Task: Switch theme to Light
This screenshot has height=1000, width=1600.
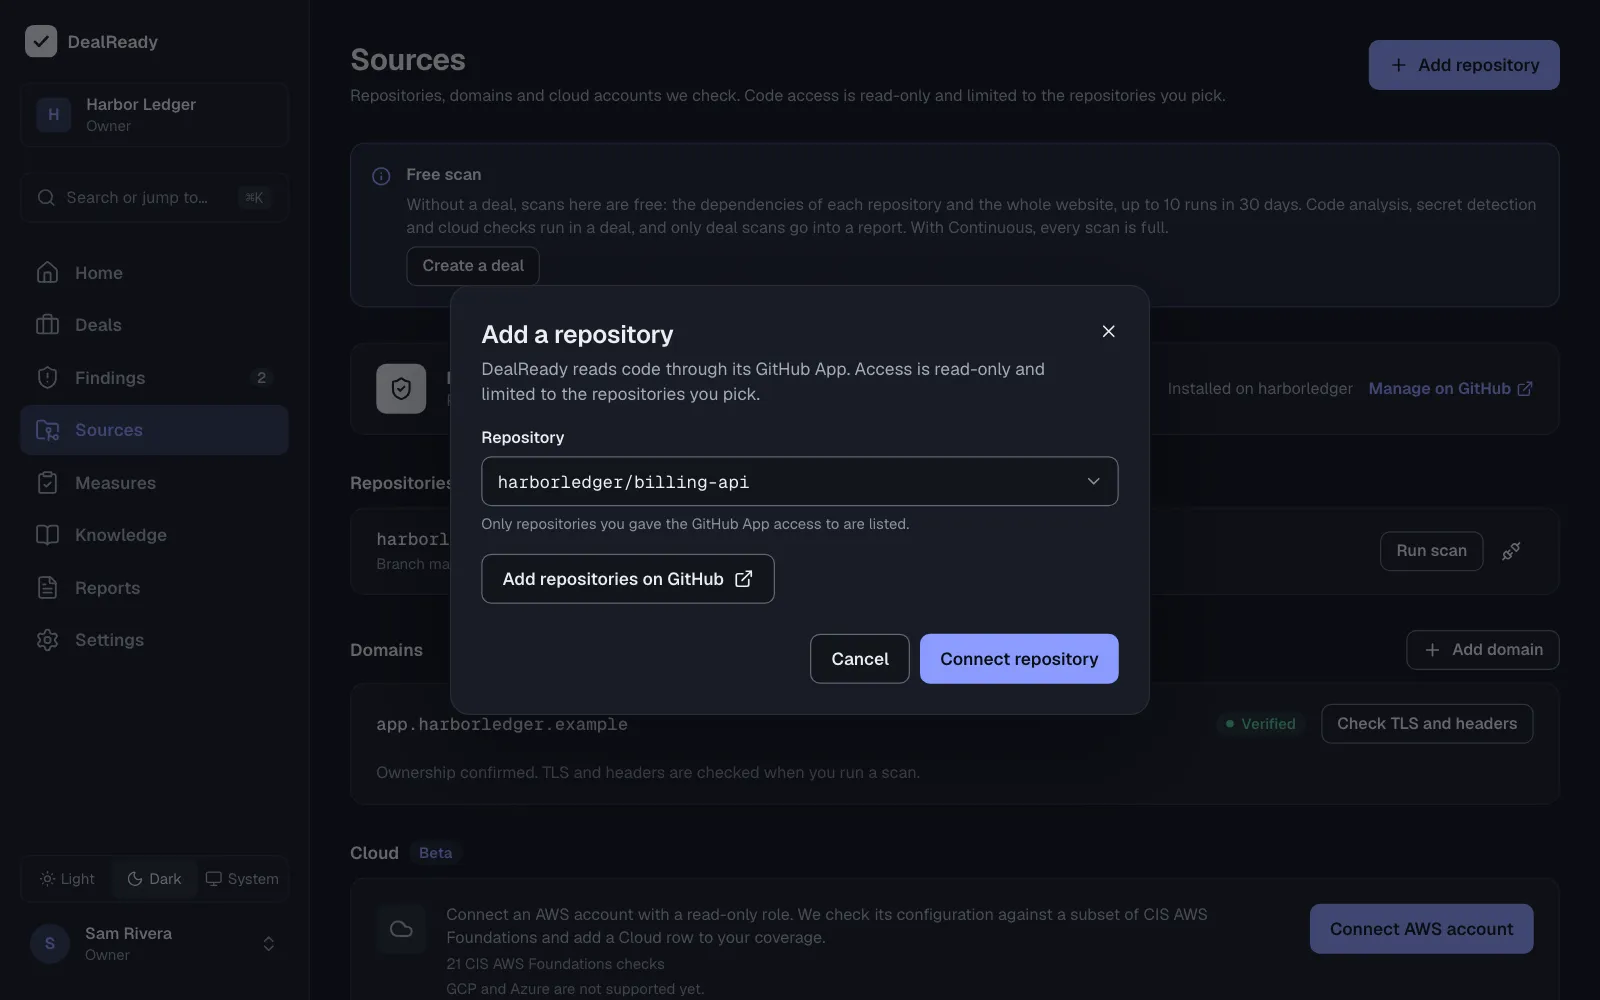Action: (x=67, y=879)
